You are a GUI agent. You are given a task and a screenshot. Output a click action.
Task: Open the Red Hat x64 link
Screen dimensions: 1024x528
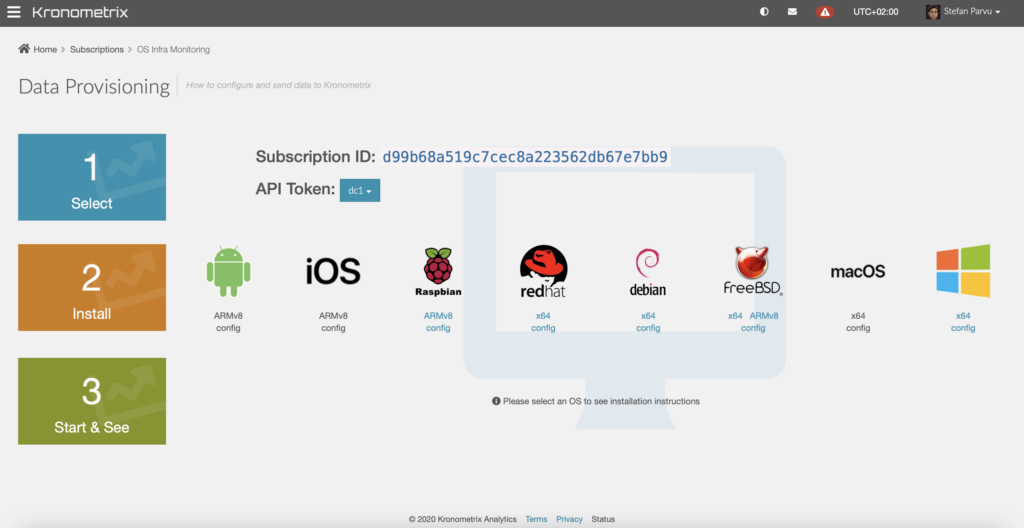point(543,316)
